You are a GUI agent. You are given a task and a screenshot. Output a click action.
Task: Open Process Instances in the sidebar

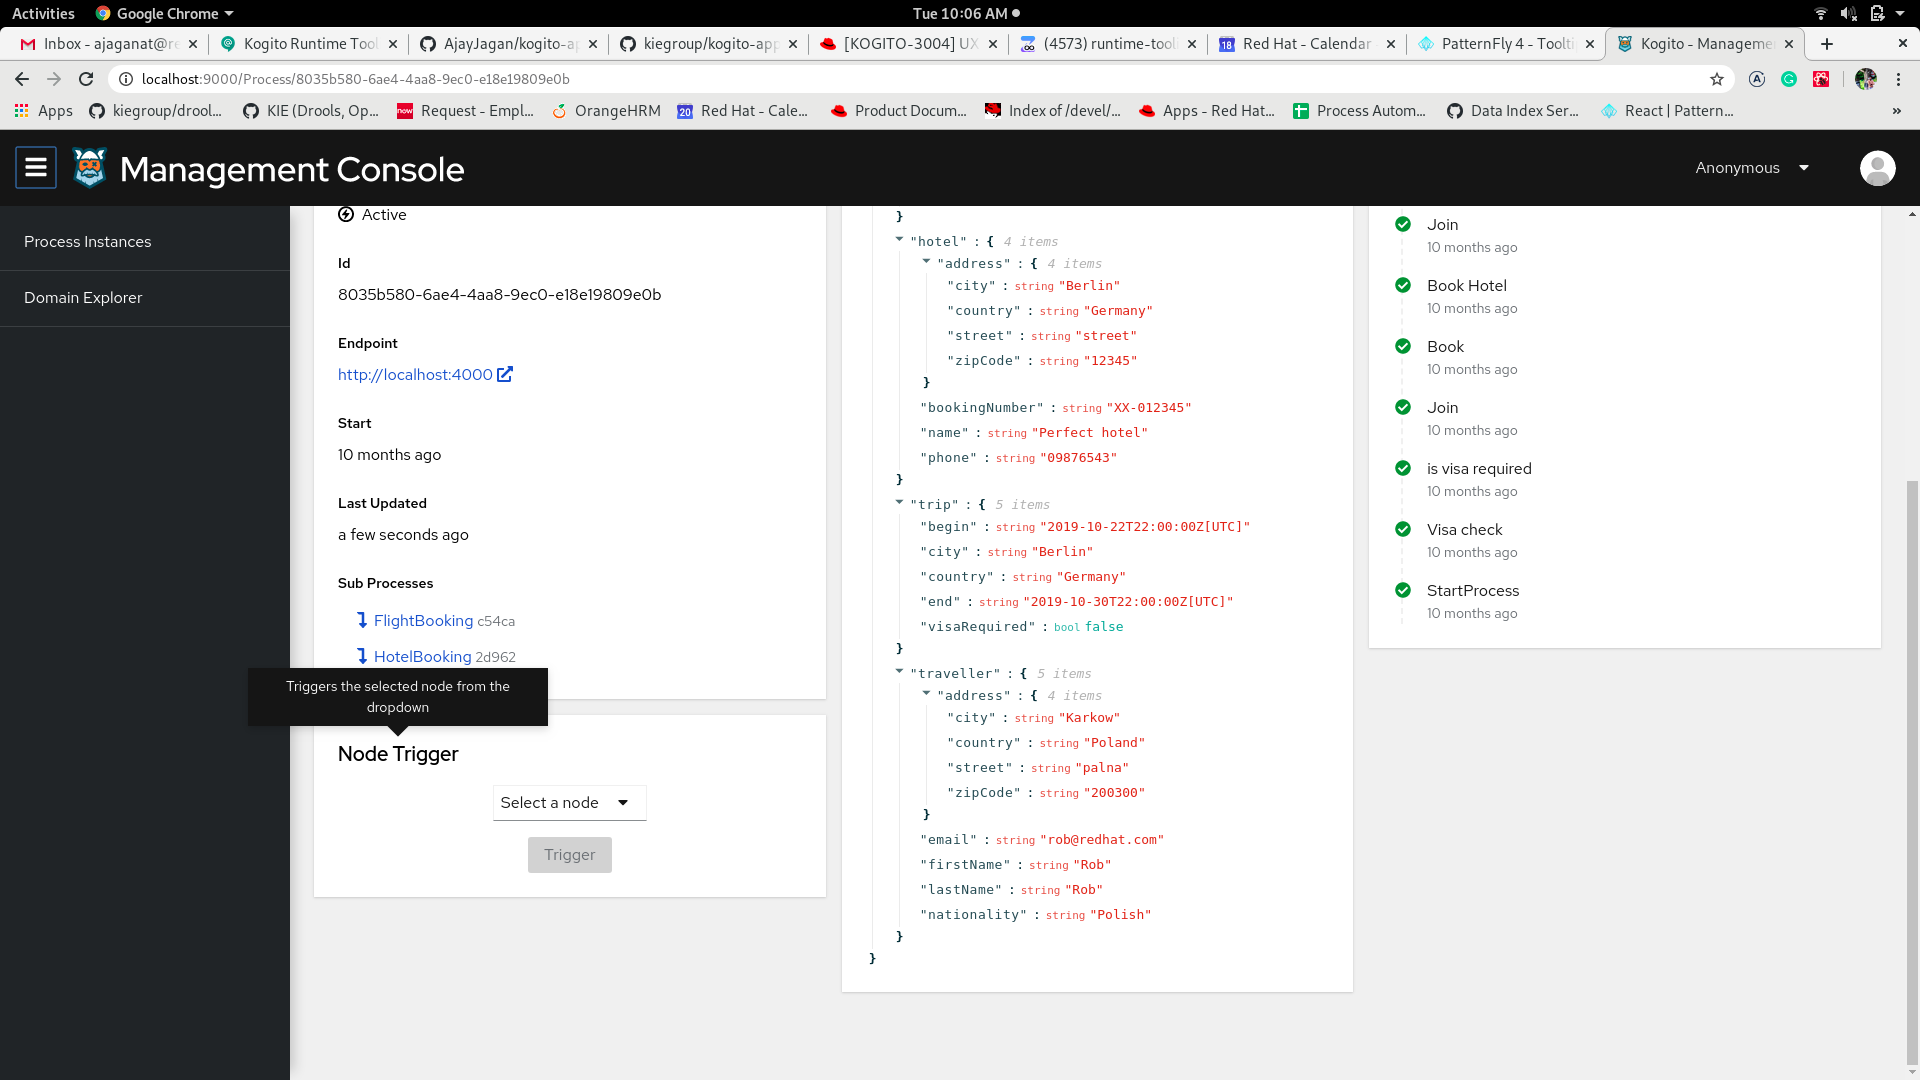pyautogui.click(x=88, y=242)
